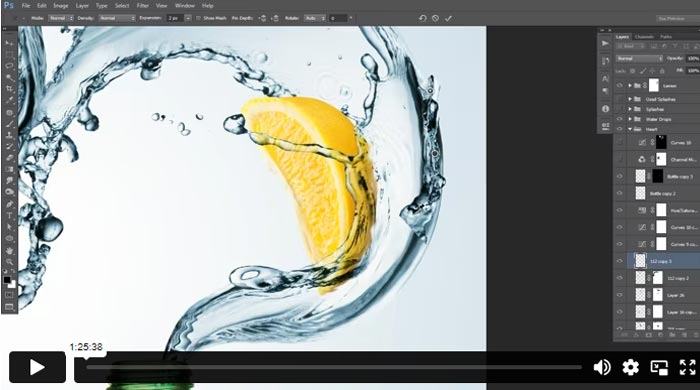Open the File menu
This screenshot has height=390, width=700.
click(x=26, y=6)
